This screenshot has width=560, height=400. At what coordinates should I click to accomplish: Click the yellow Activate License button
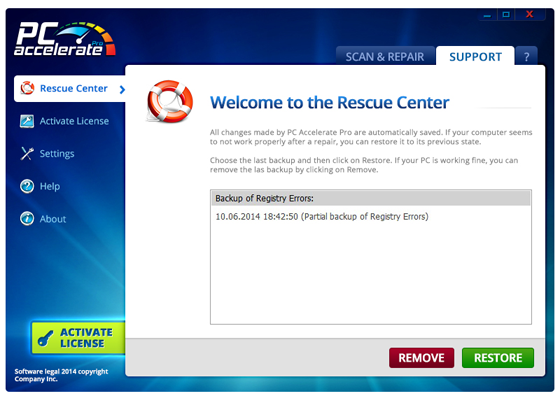click(x=79, y=338)
